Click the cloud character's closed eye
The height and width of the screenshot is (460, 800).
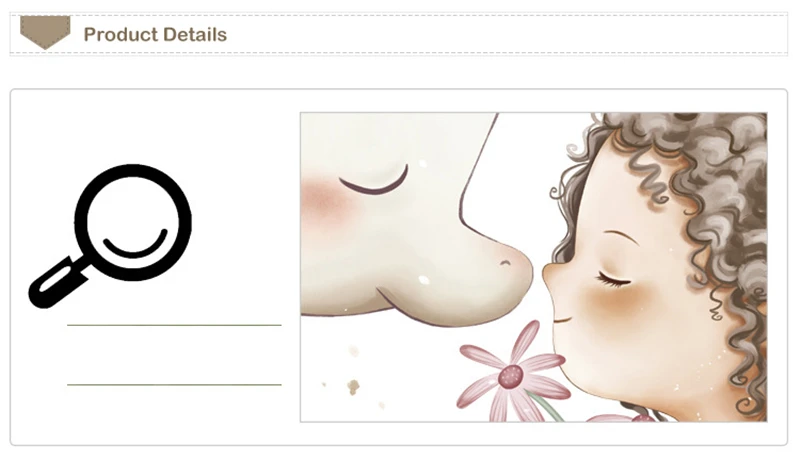(374, 181)
